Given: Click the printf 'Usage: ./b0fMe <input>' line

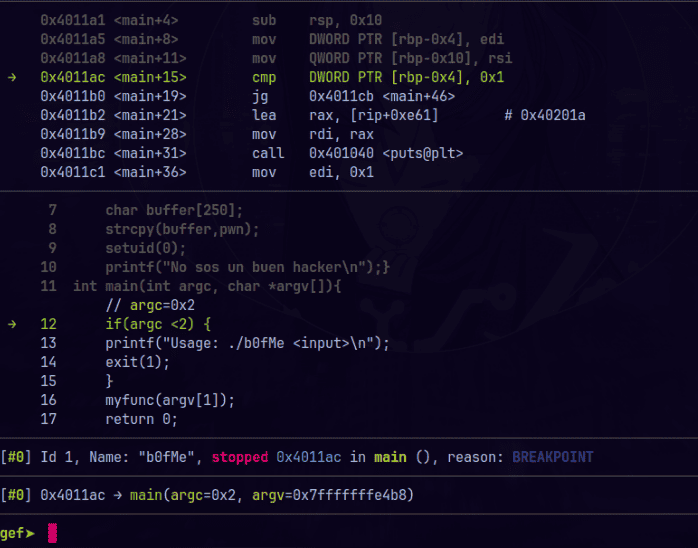Looking at the screenshot, I should (x=248, y=343).
